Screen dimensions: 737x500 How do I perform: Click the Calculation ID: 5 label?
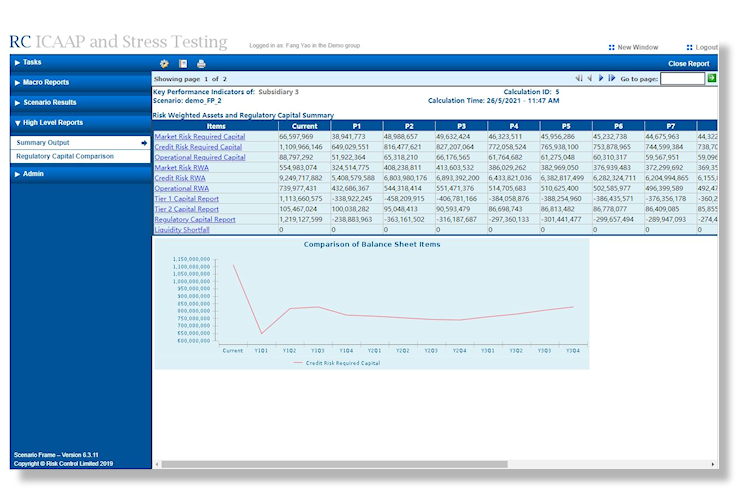point(531,92)
